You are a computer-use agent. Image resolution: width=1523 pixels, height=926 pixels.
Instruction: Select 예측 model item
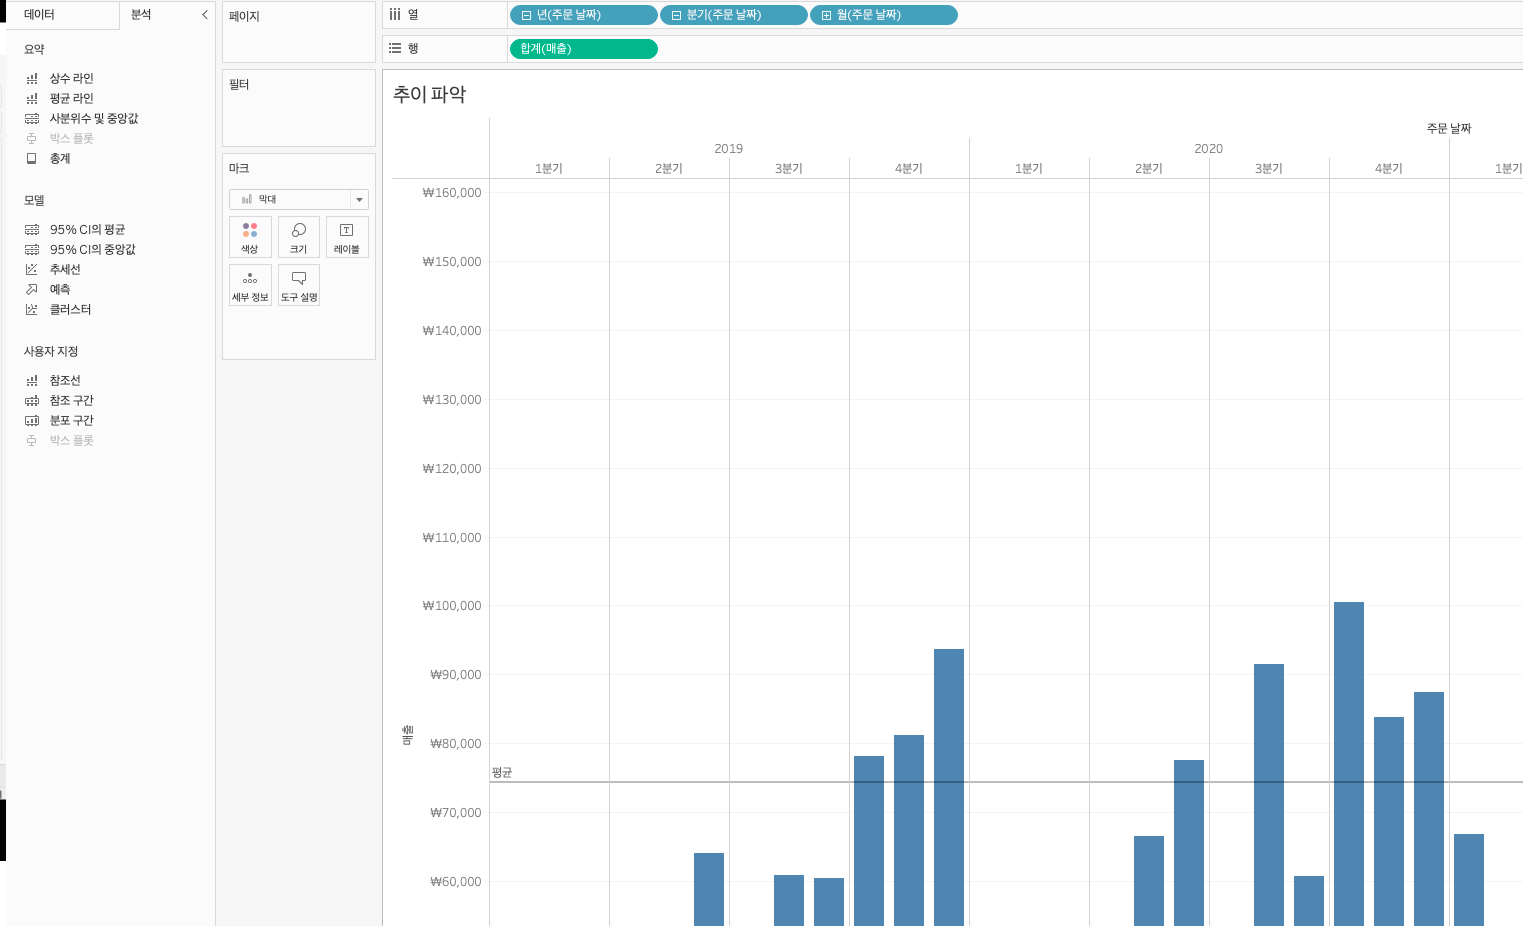coord(60,289)
